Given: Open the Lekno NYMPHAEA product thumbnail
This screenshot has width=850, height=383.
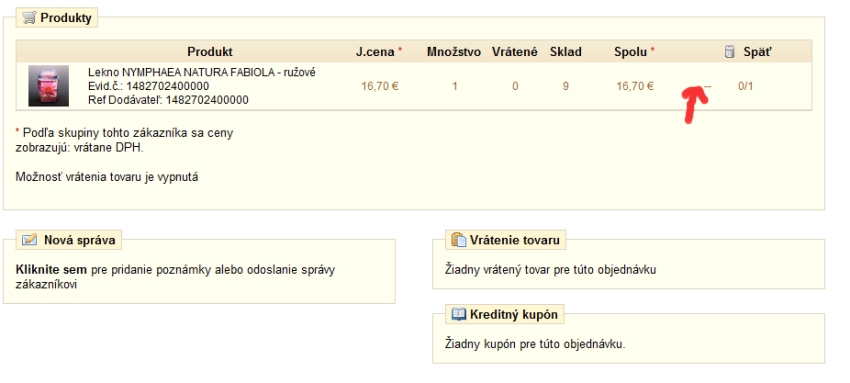Looking at the screenshot, I should 49,86.
